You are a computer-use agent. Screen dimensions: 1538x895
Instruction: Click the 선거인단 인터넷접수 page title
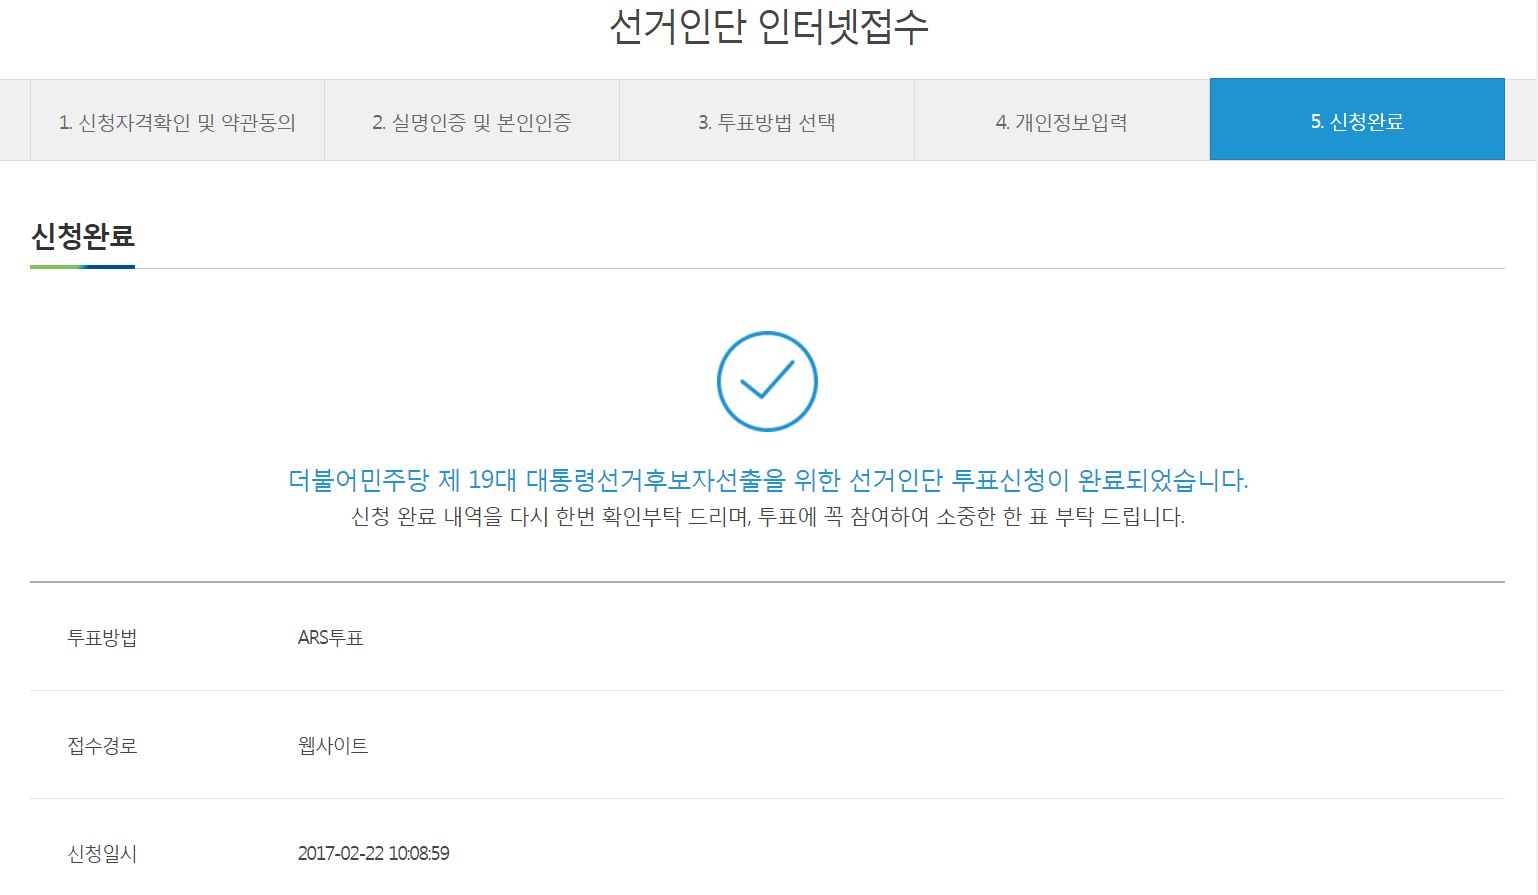pos(768,27)
